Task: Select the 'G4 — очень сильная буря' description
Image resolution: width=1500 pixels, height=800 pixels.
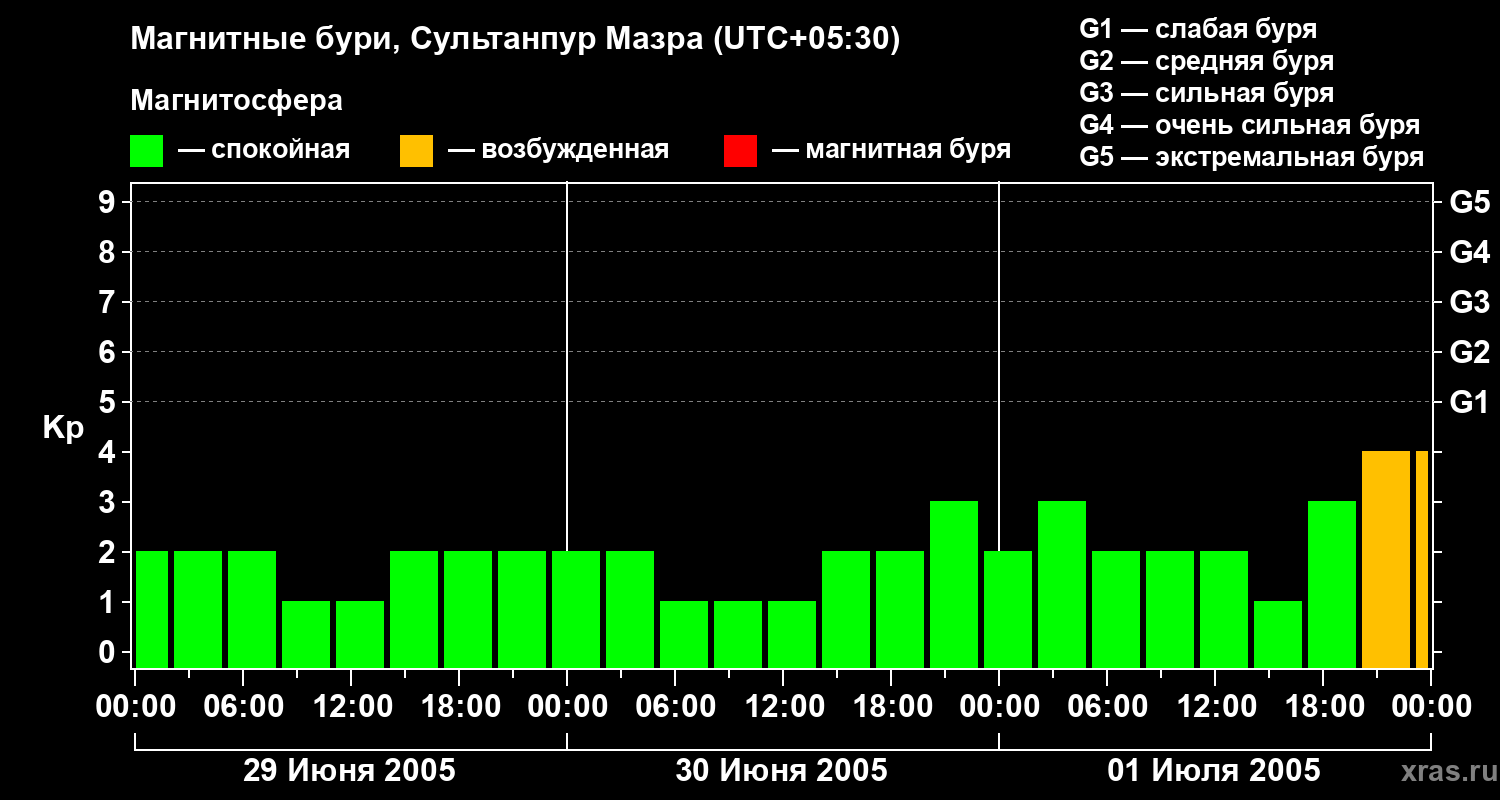Action: click(x=1250, y=125)
